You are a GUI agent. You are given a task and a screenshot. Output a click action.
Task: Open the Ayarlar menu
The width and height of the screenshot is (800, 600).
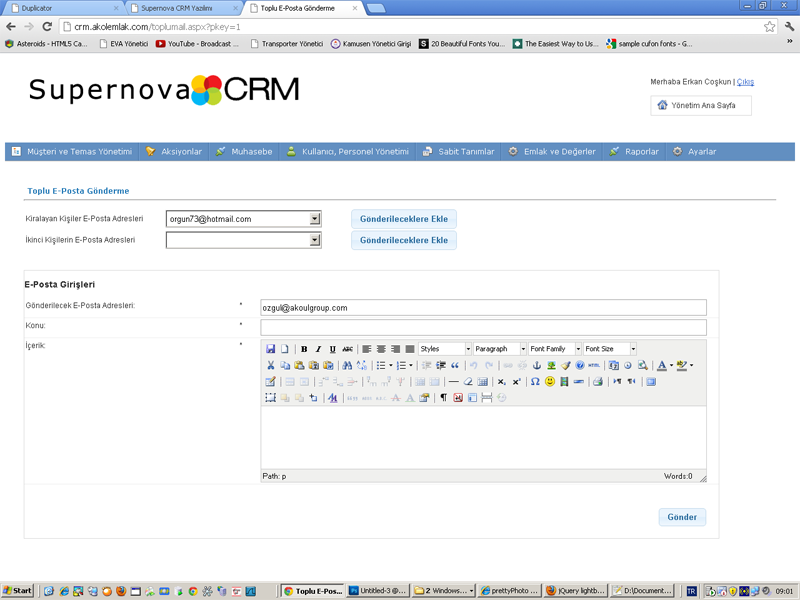[x=694, y=152]
